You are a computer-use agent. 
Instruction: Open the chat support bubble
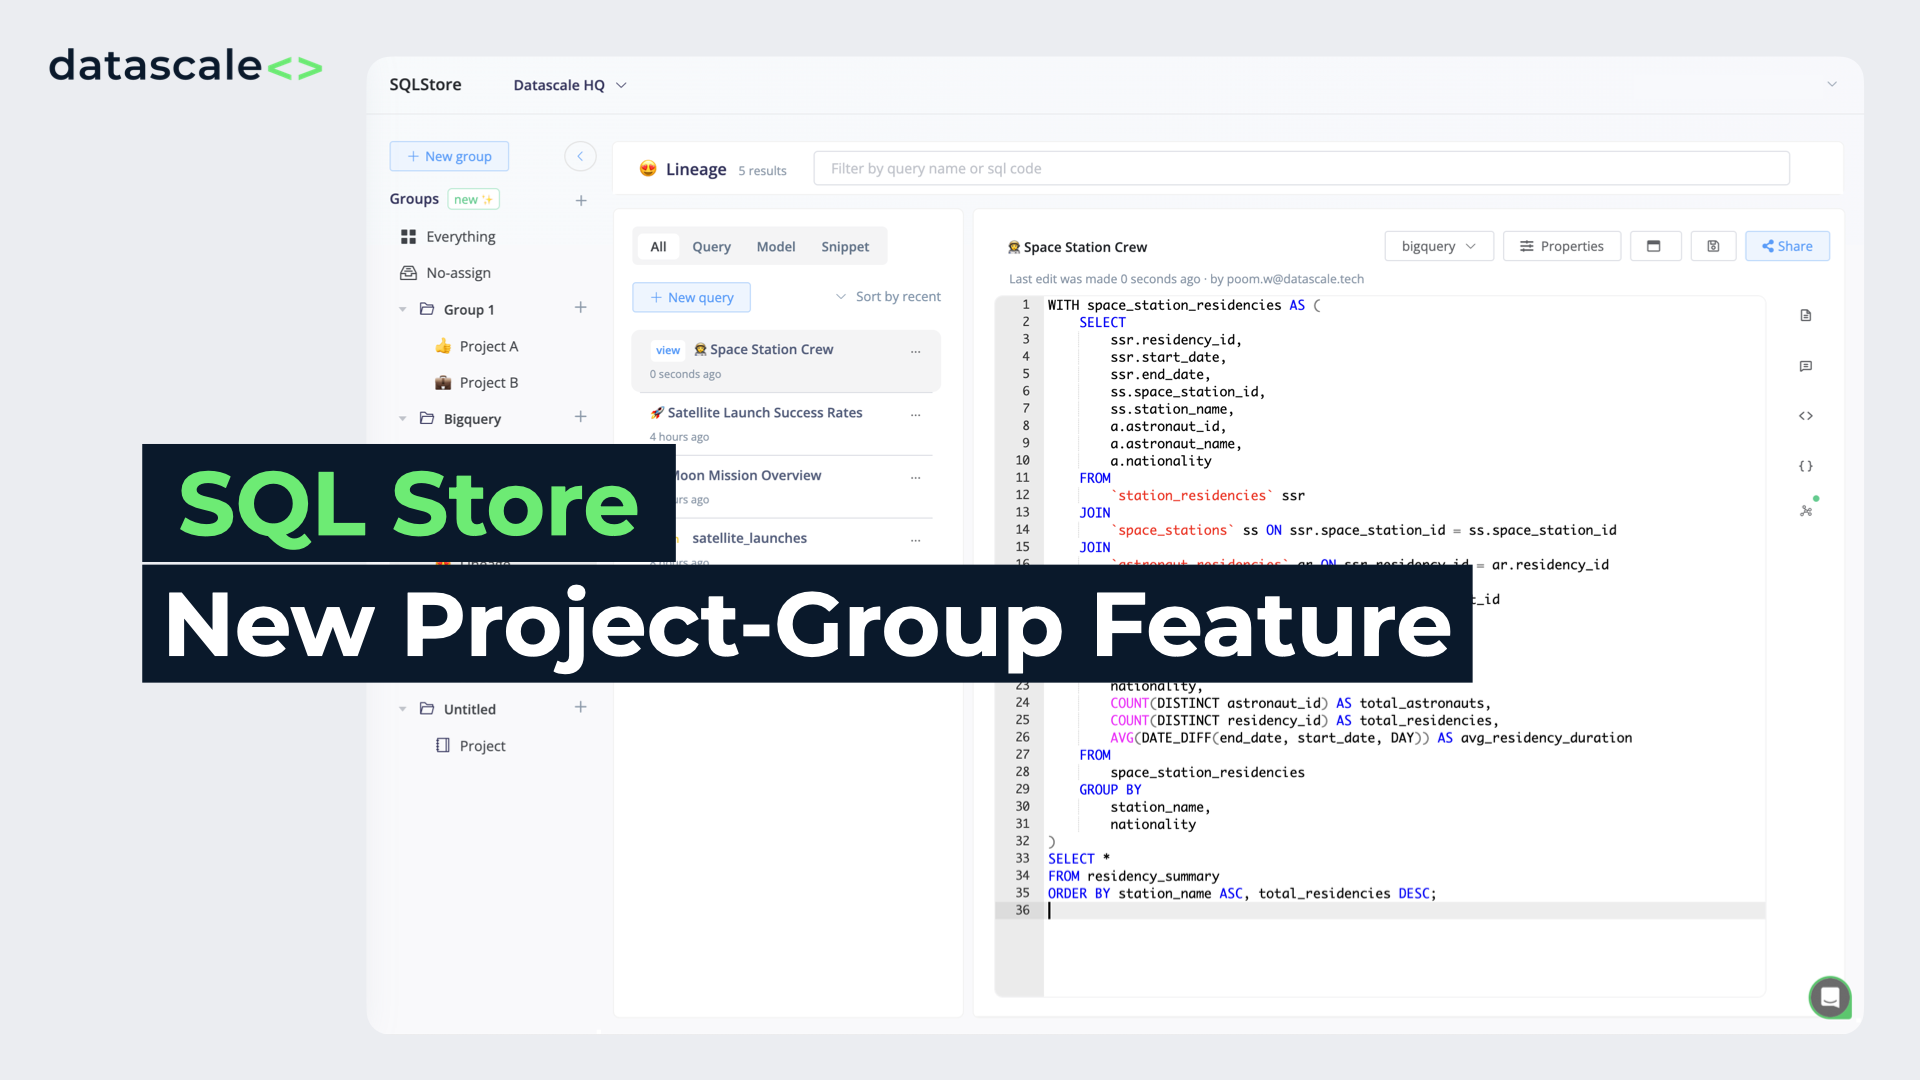1830,997
